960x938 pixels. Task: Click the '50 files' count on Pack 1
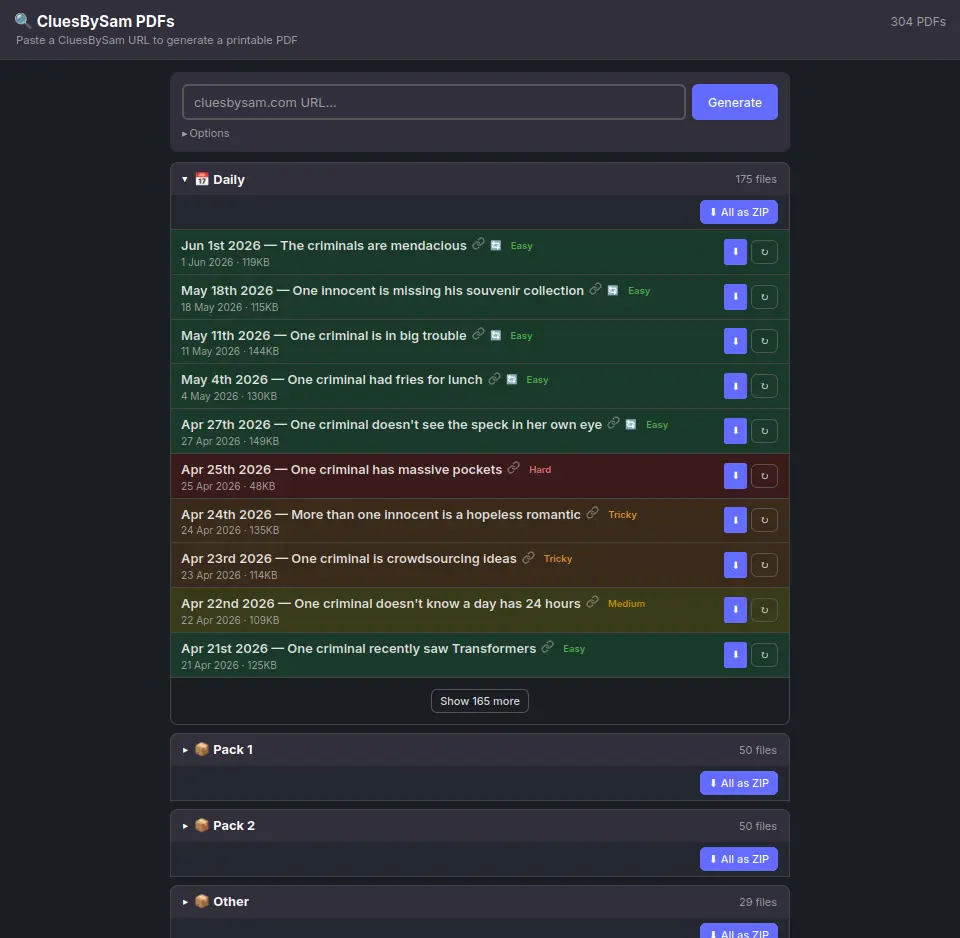(x=757, y=750)
